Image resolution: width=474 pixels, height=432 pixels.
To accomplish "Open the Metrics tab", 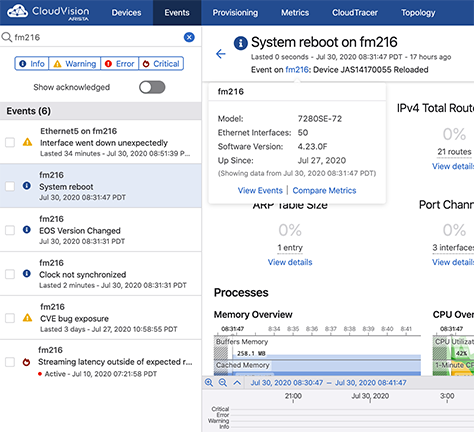I will point(295,13).
